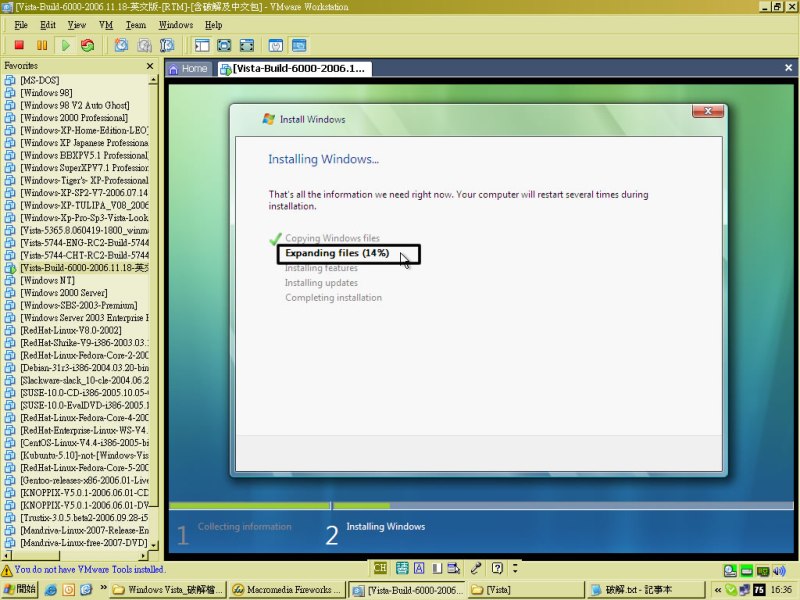Click the Internet Explorer quick launch icon
This screenshot has width=800, height=600.
(x=51, y=590)
